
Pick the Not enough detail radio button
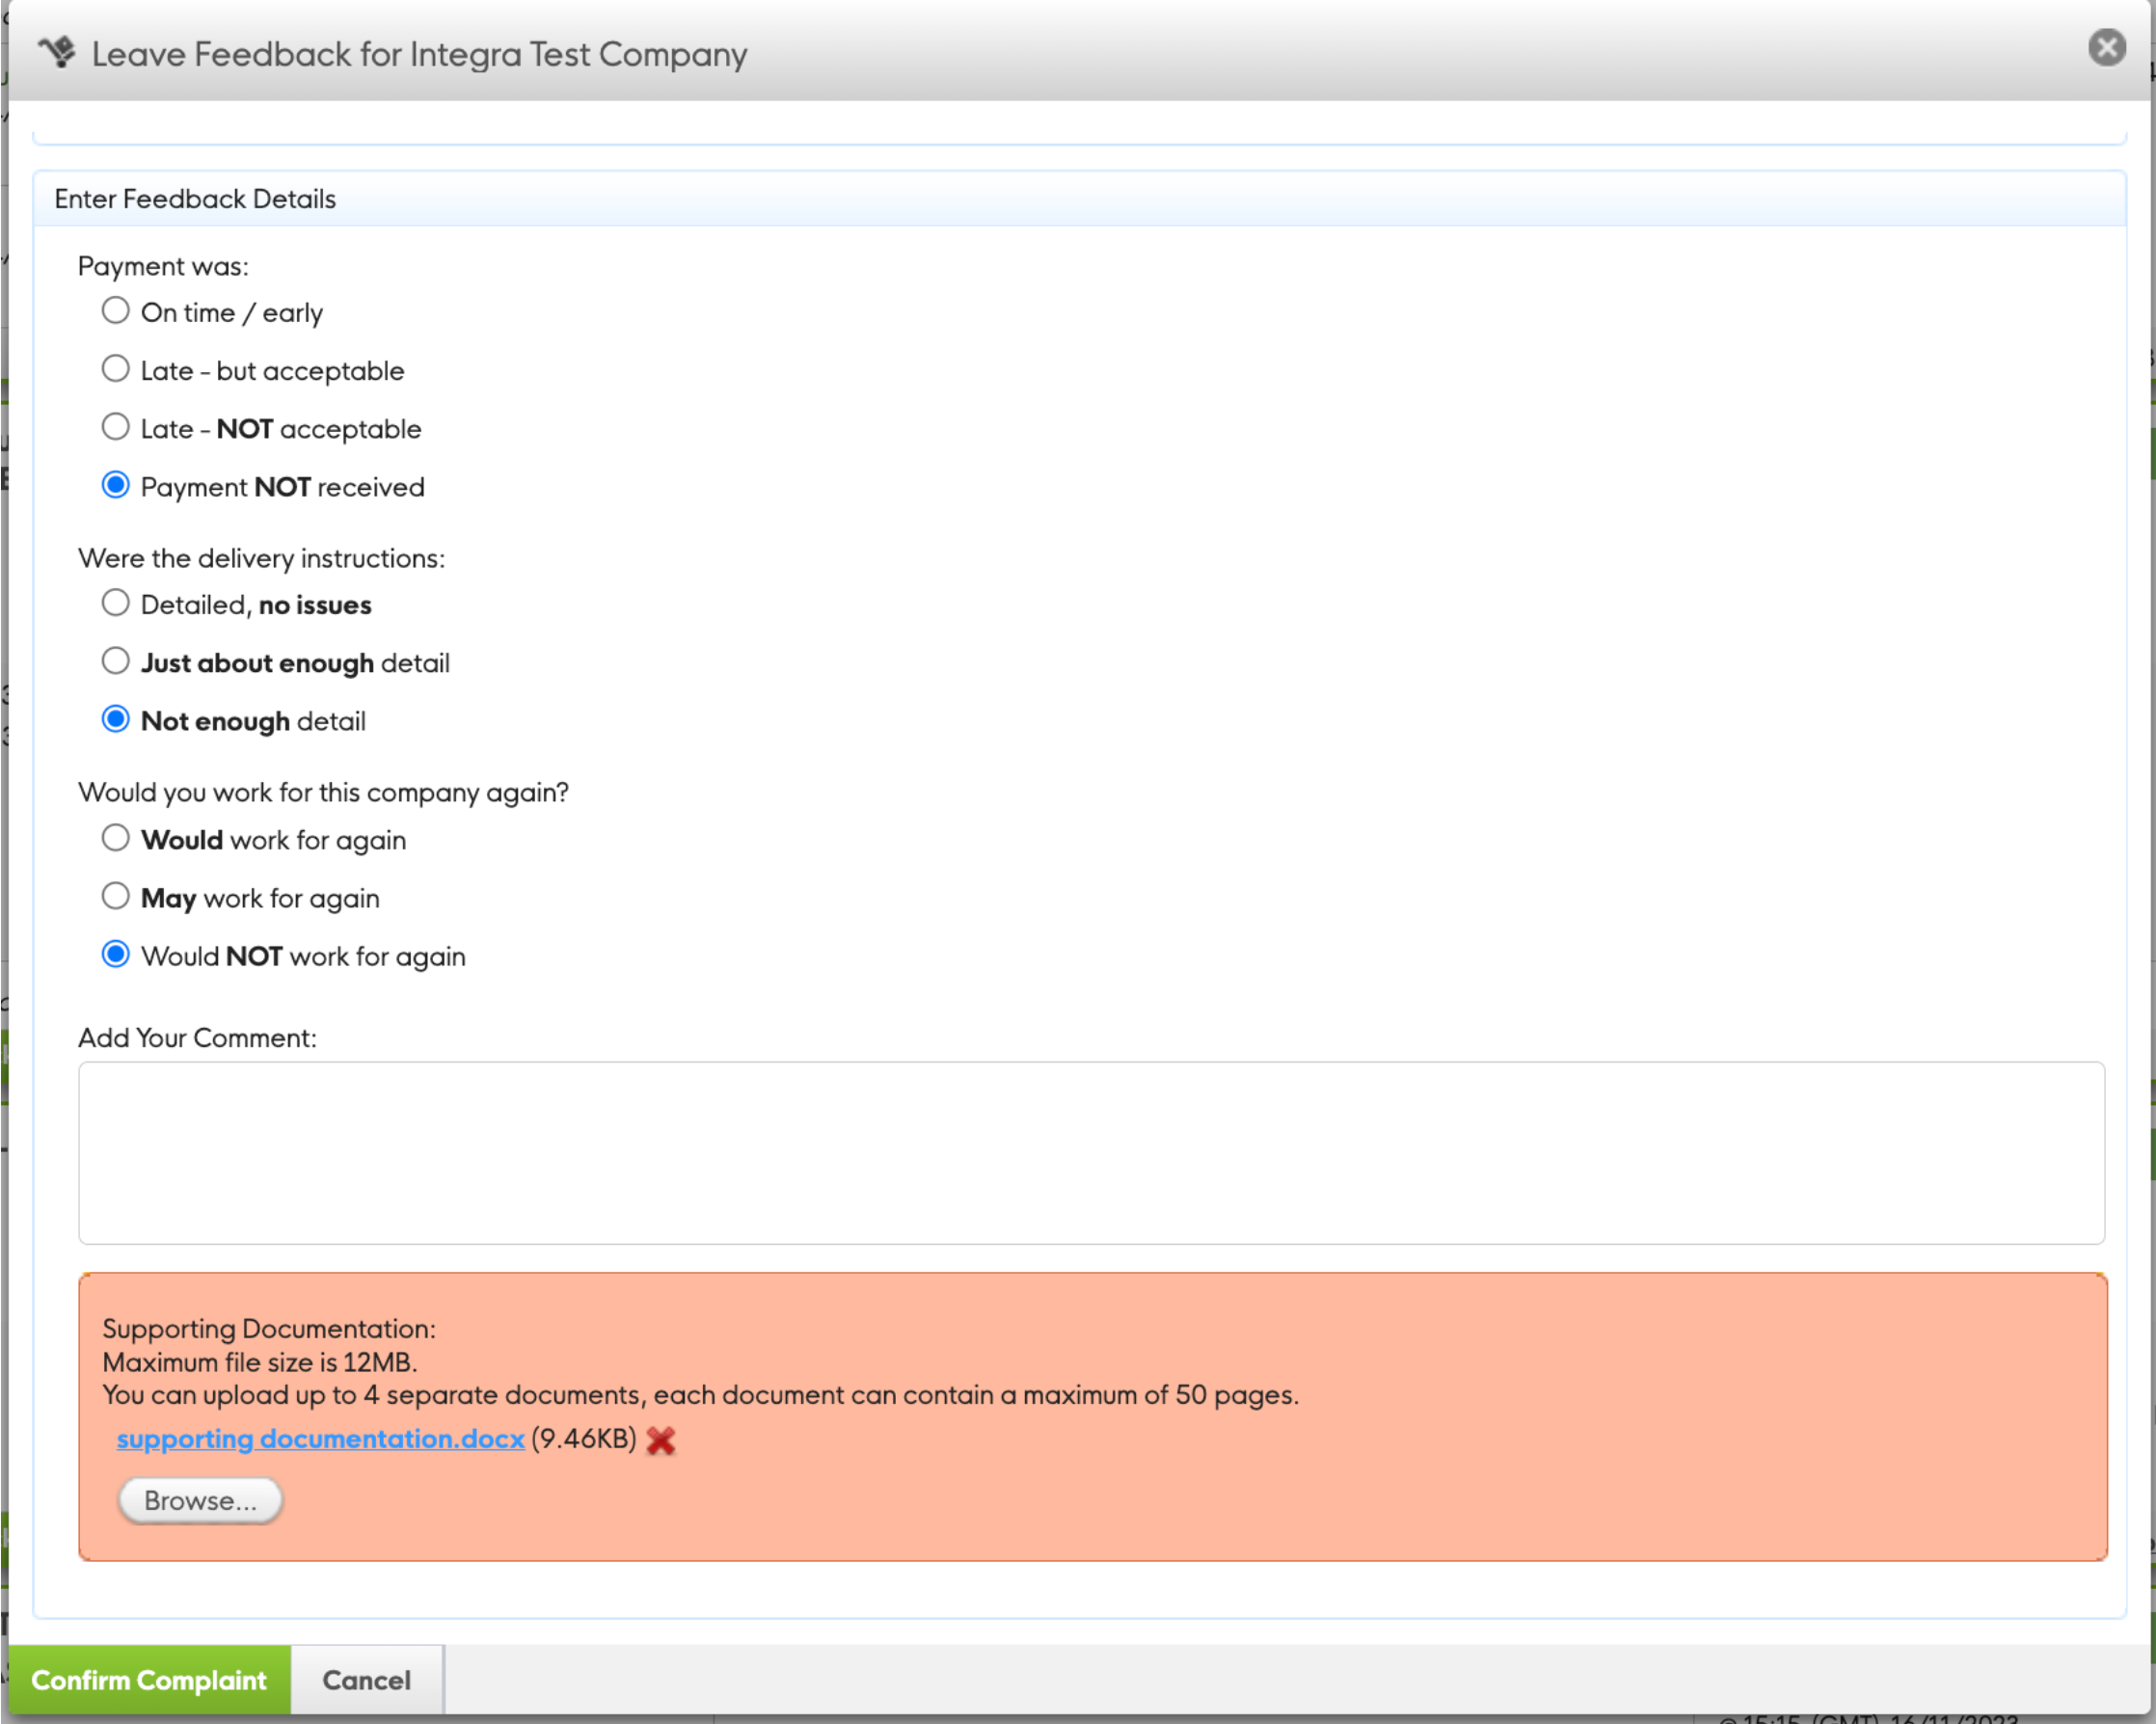point(116,719)
